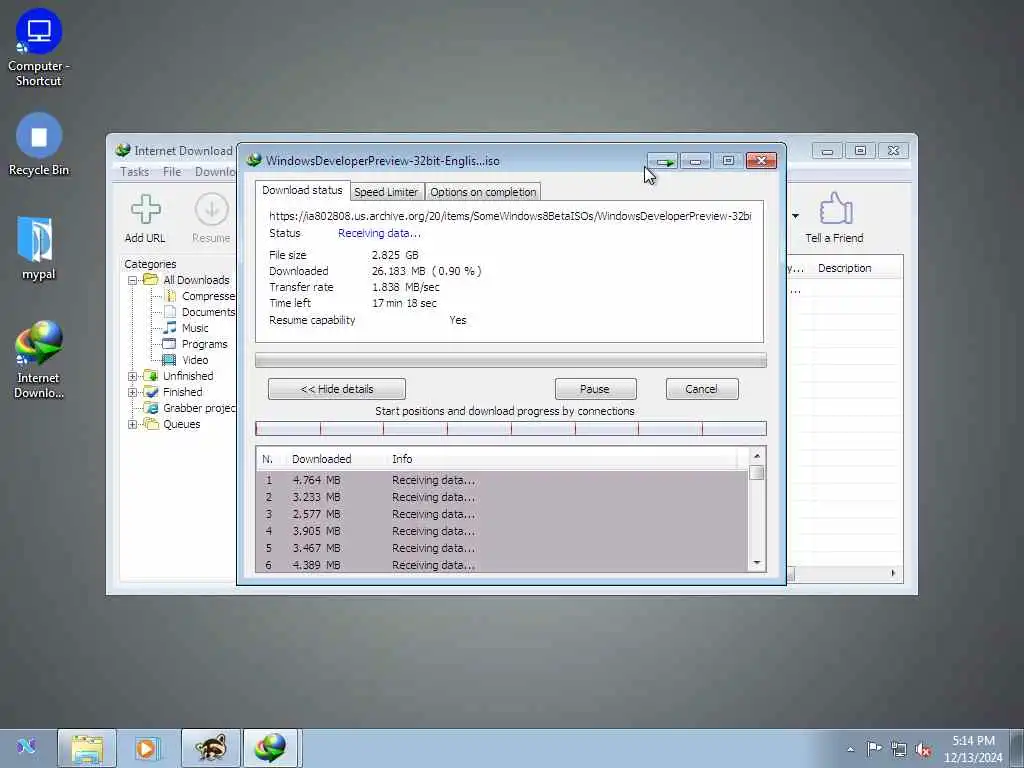This screenshot has width=1024, height=768.
Task: Open the Options on completion tab
Action: click(x=483, y=192)
